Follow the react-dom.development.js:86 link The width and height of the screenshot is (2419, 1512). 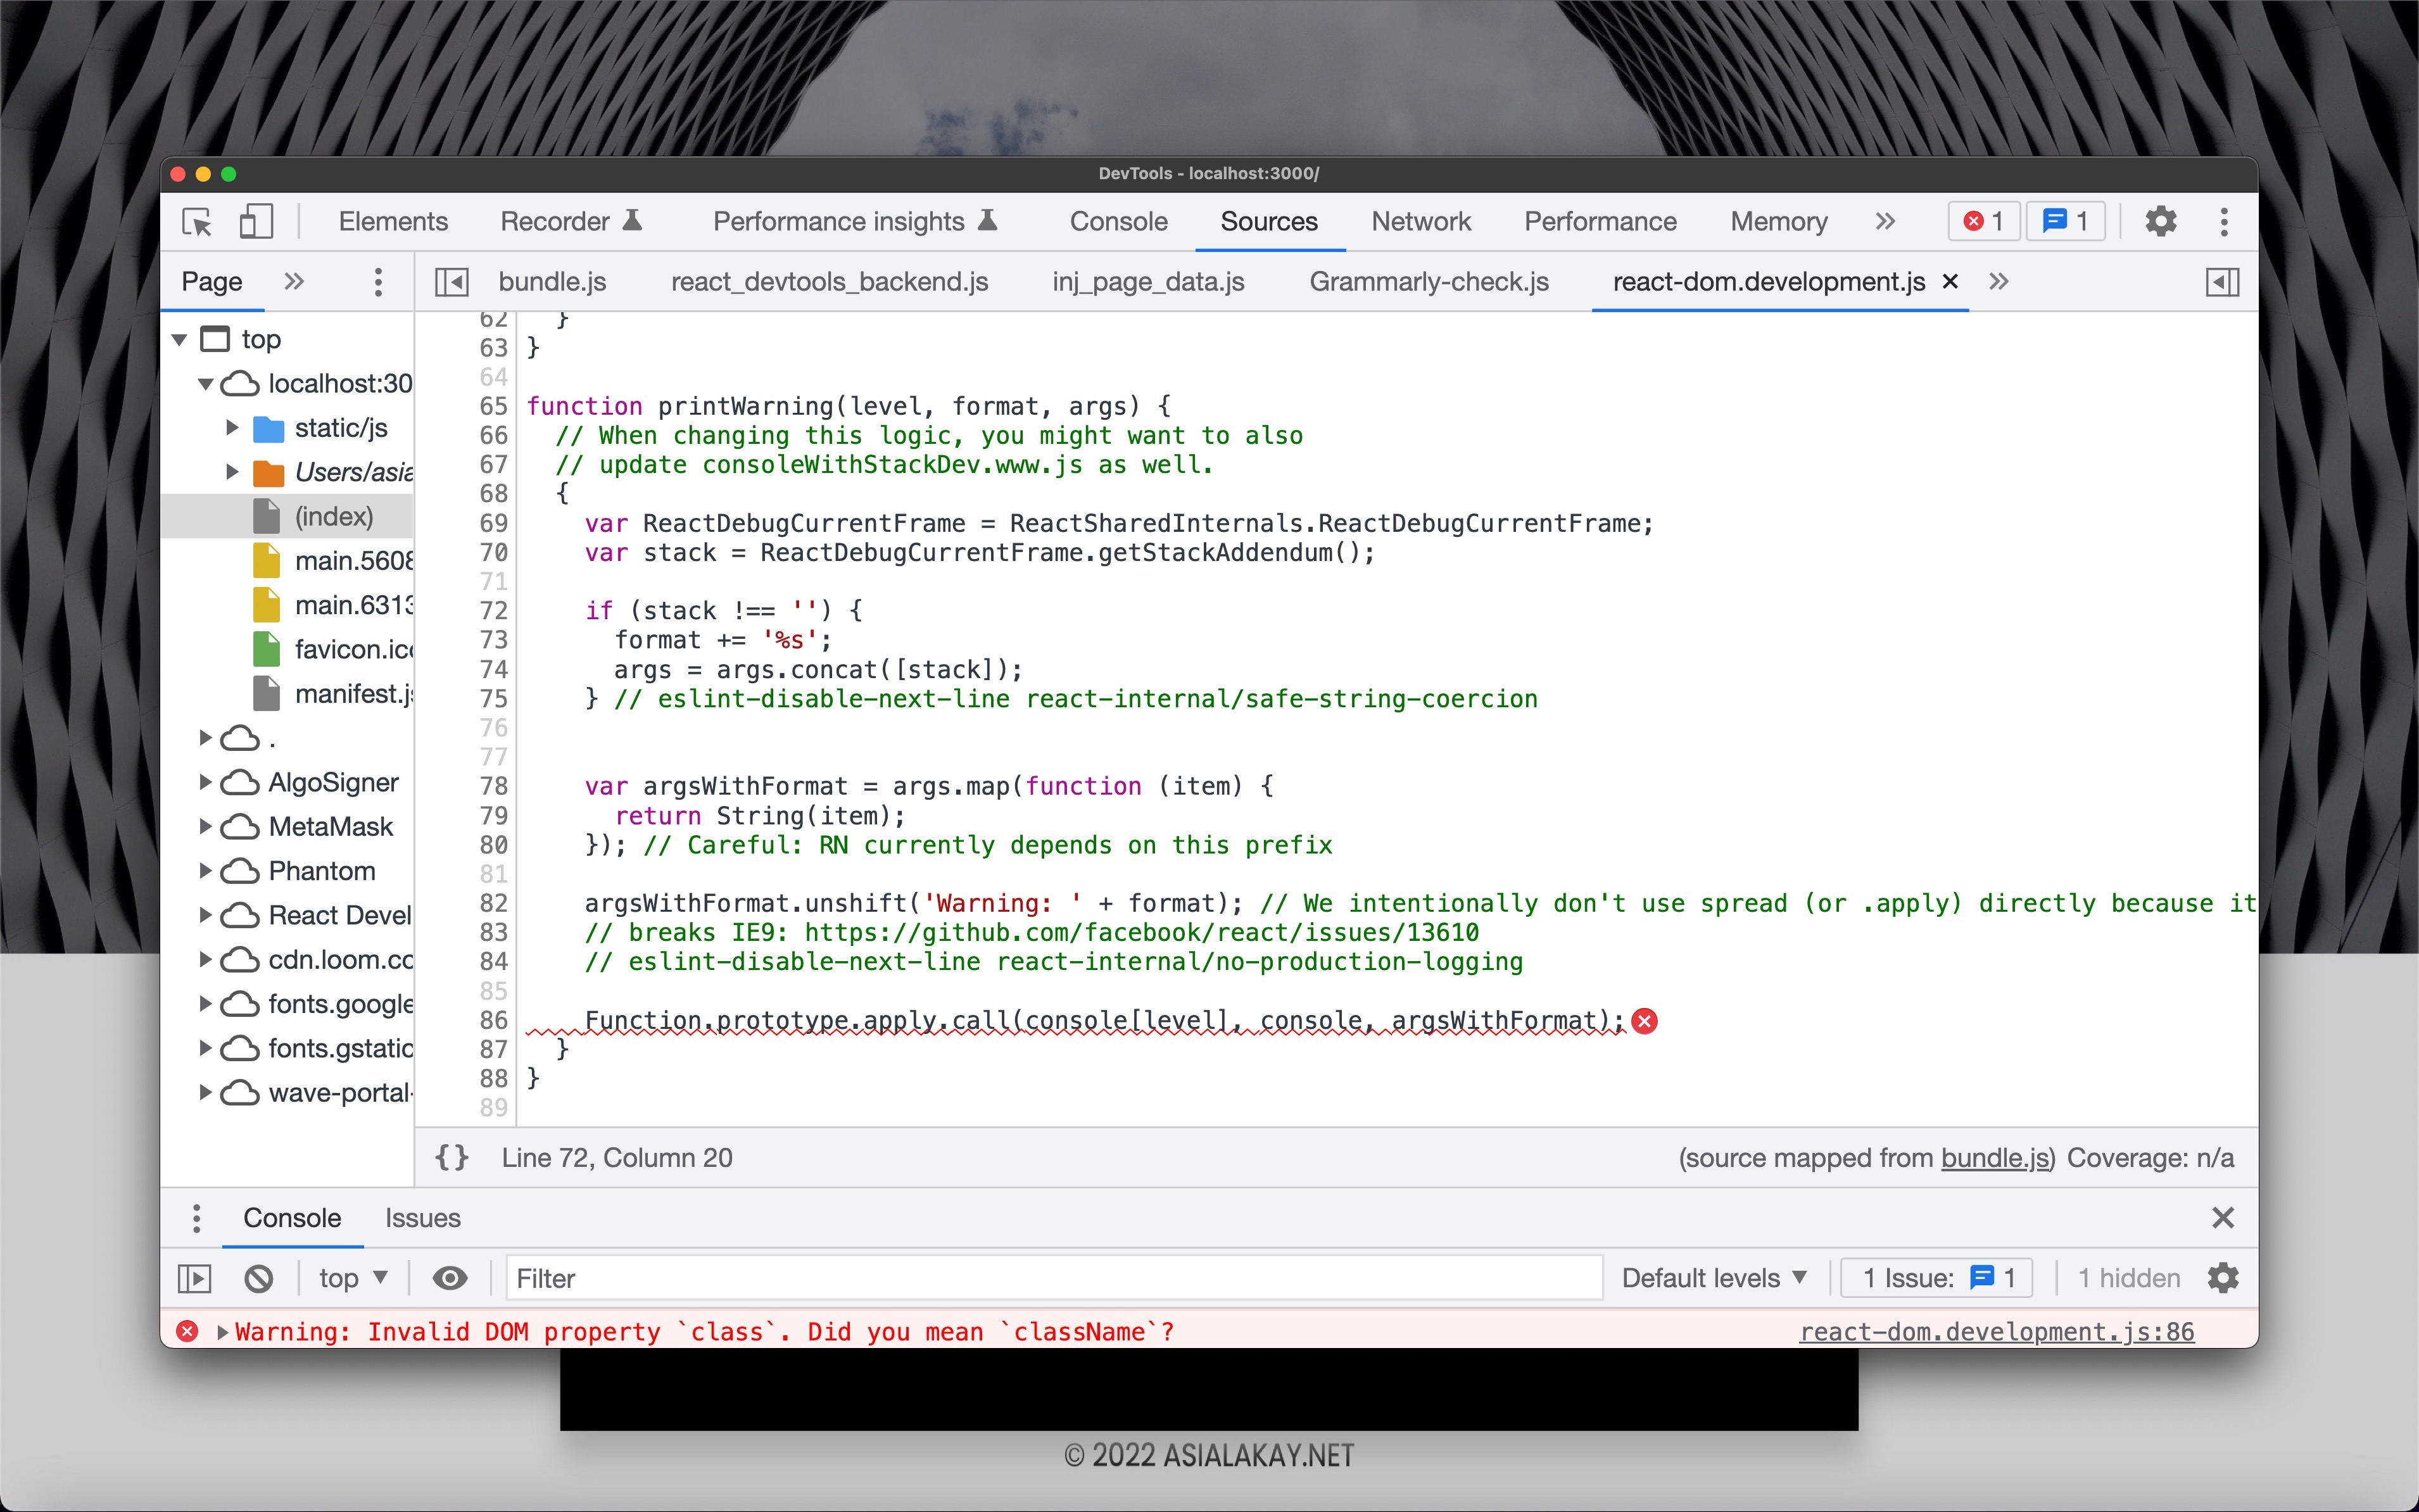pyautogui.click(x=1996, y=1332)
